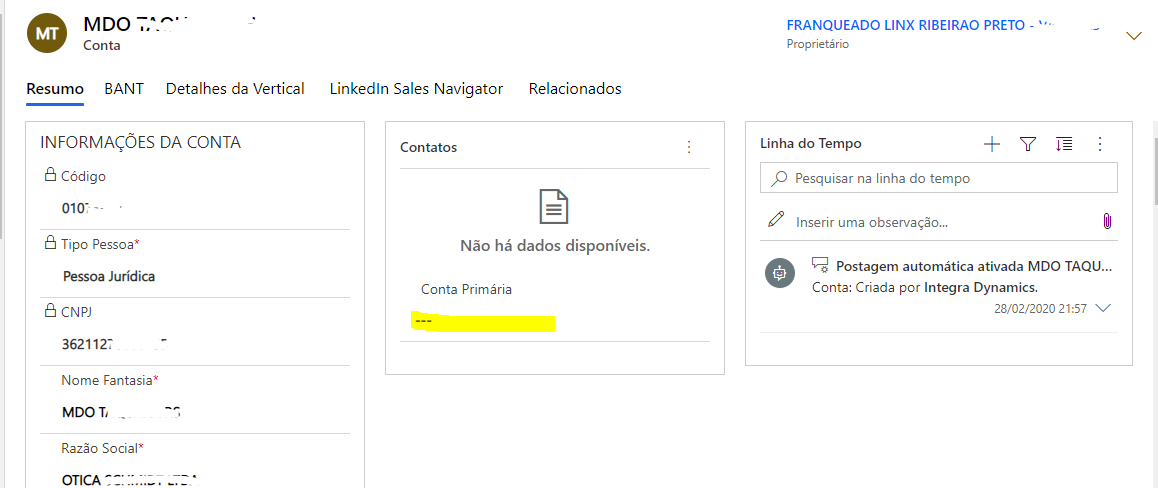Screen dimensions: 1158x488
Task: Open the Relacionados tab dropdown
Action: pos(575,89)
